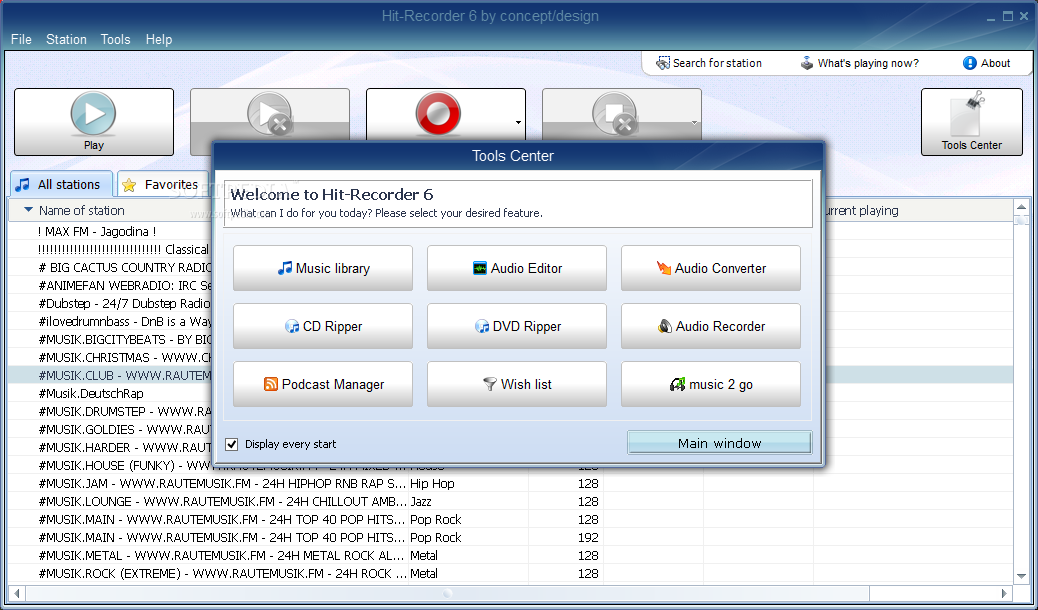Click vertical scrollbar up arrow
Image resolution: width=1038 pixels, height=610 pixels.
click(1021, 207)
